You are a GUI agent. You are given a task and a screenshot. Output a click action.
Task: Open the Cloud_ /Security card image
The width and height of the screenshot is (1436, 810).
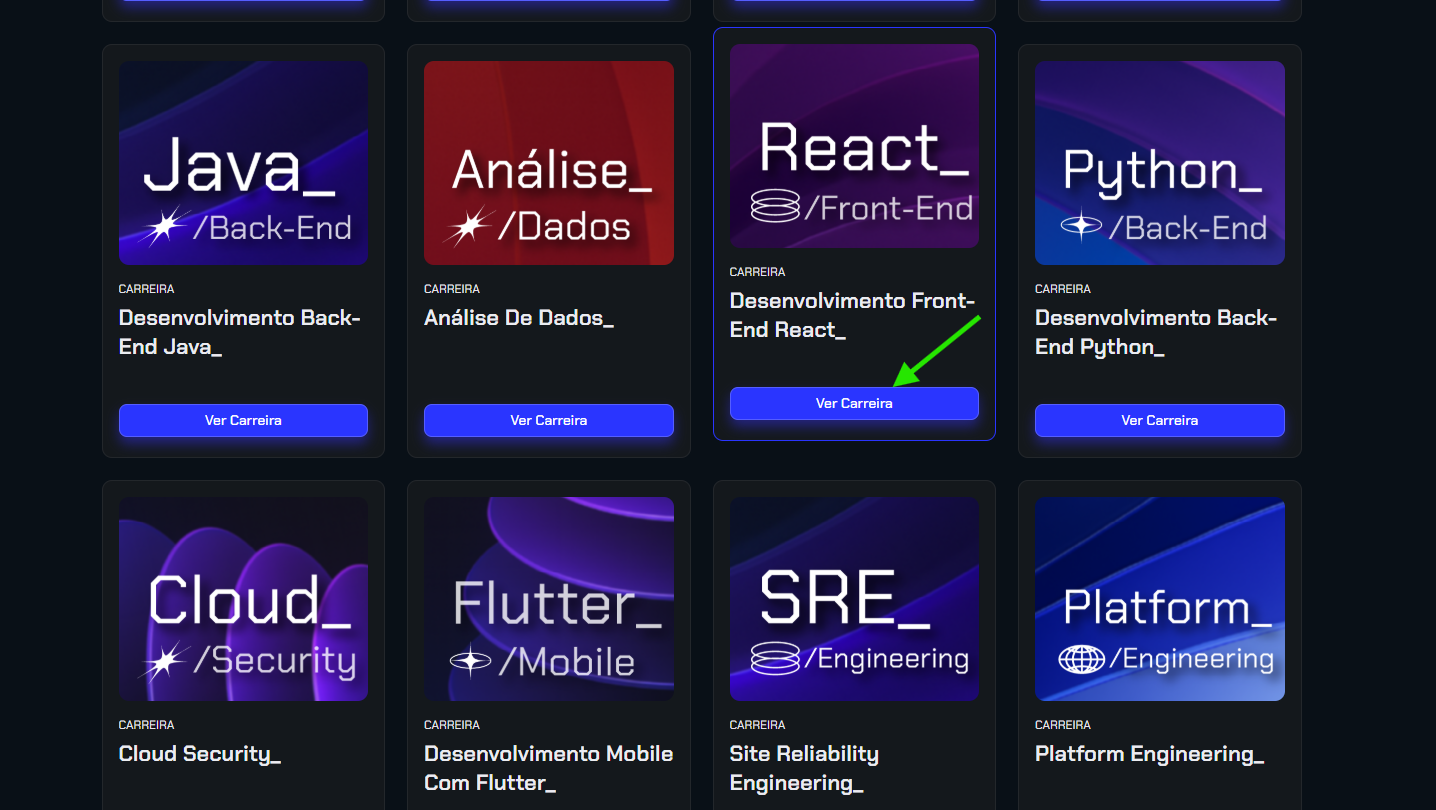click(x=243, y=599)
